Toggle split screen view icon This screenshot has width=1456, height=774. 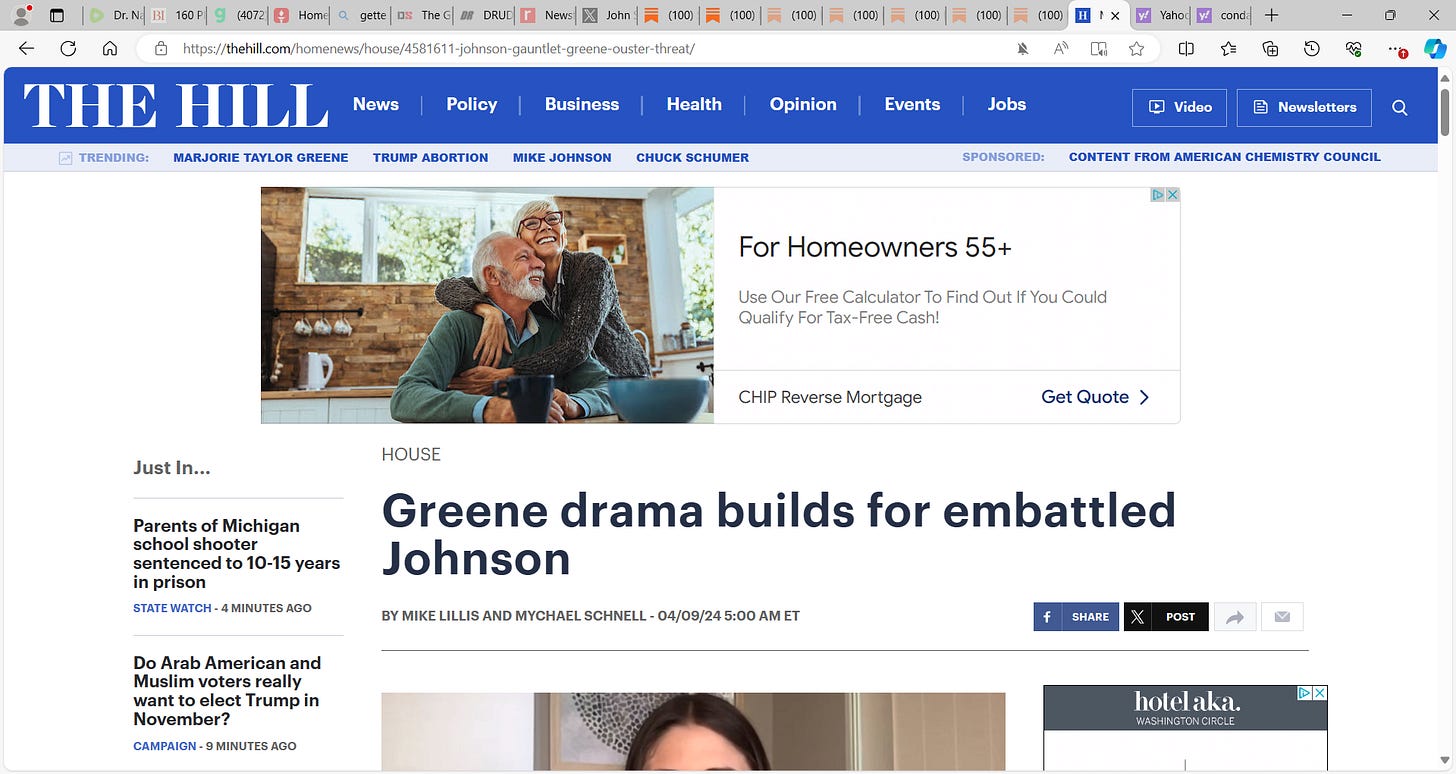coord(1186,48)
